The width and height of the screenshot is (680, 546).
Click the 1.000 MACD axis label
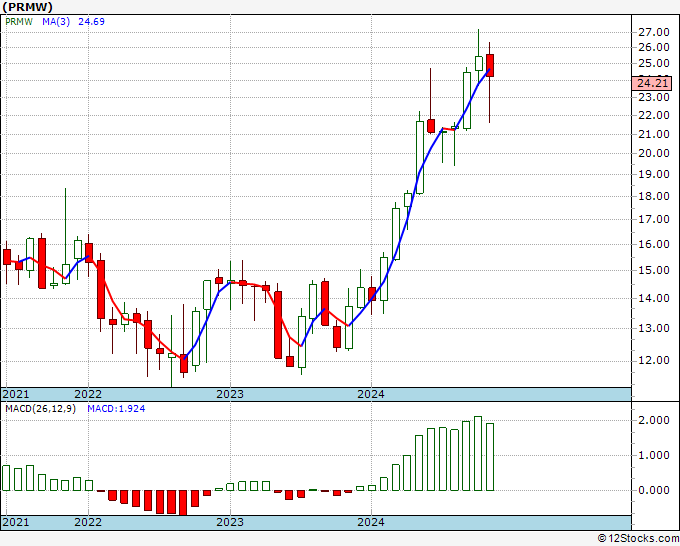[x=654, y=455]
